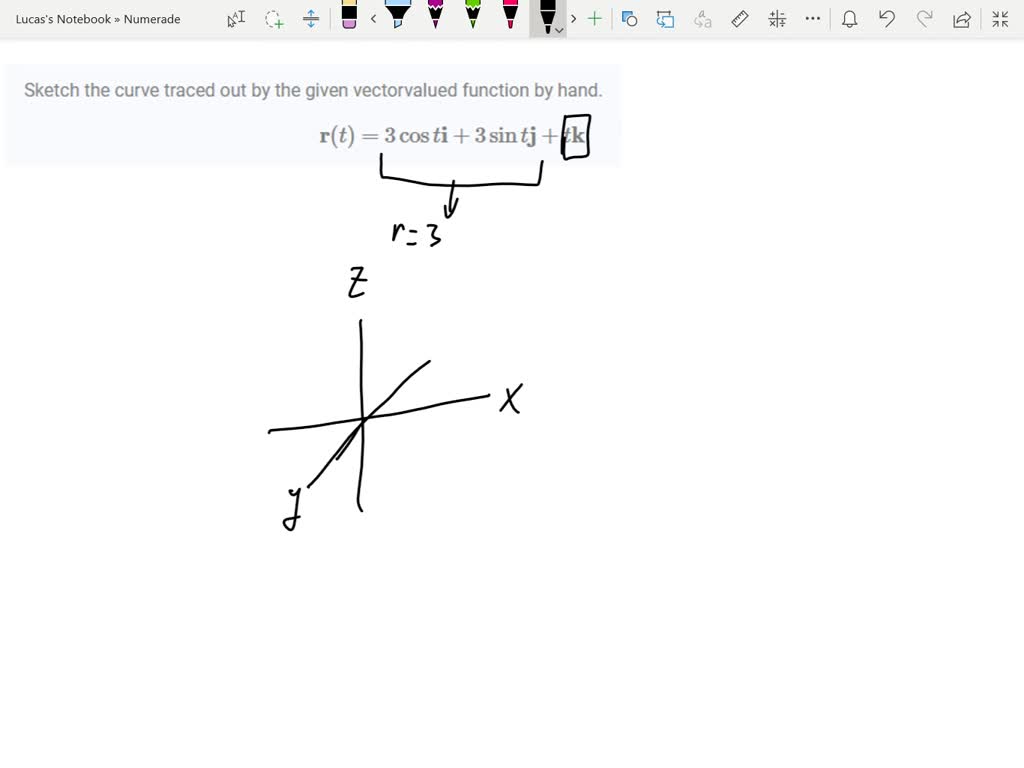The image size is (1024, 768).
Task: Activate the Convert Ink to Text tool
Action: pos(701,18)
